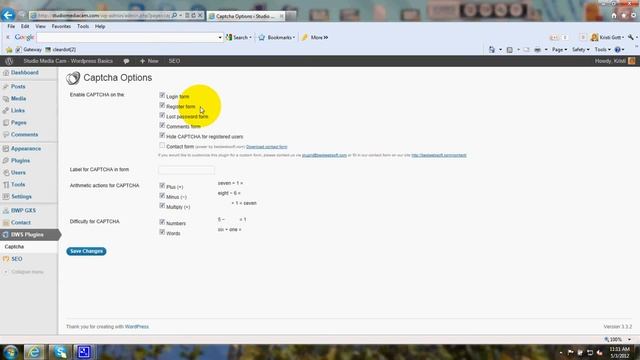Open Dashboard in the WordPress sidebar
The image size is (640, 360).
pos(24,73)
